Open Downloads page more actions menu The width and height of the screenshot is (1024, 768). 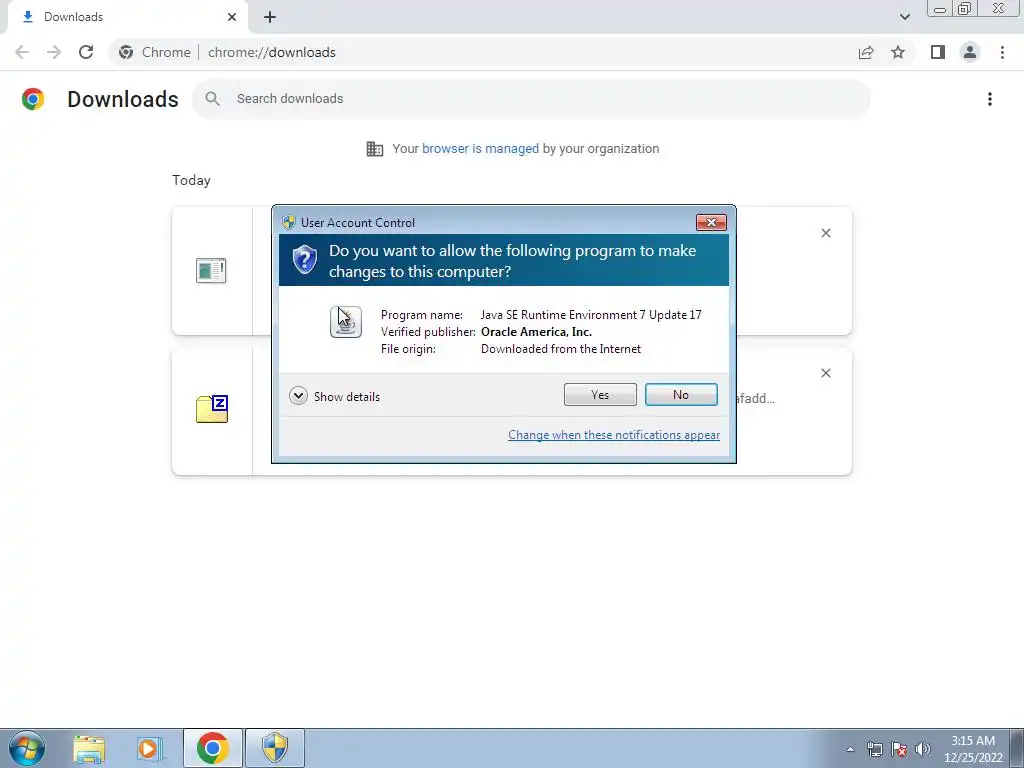click(990, 99)
